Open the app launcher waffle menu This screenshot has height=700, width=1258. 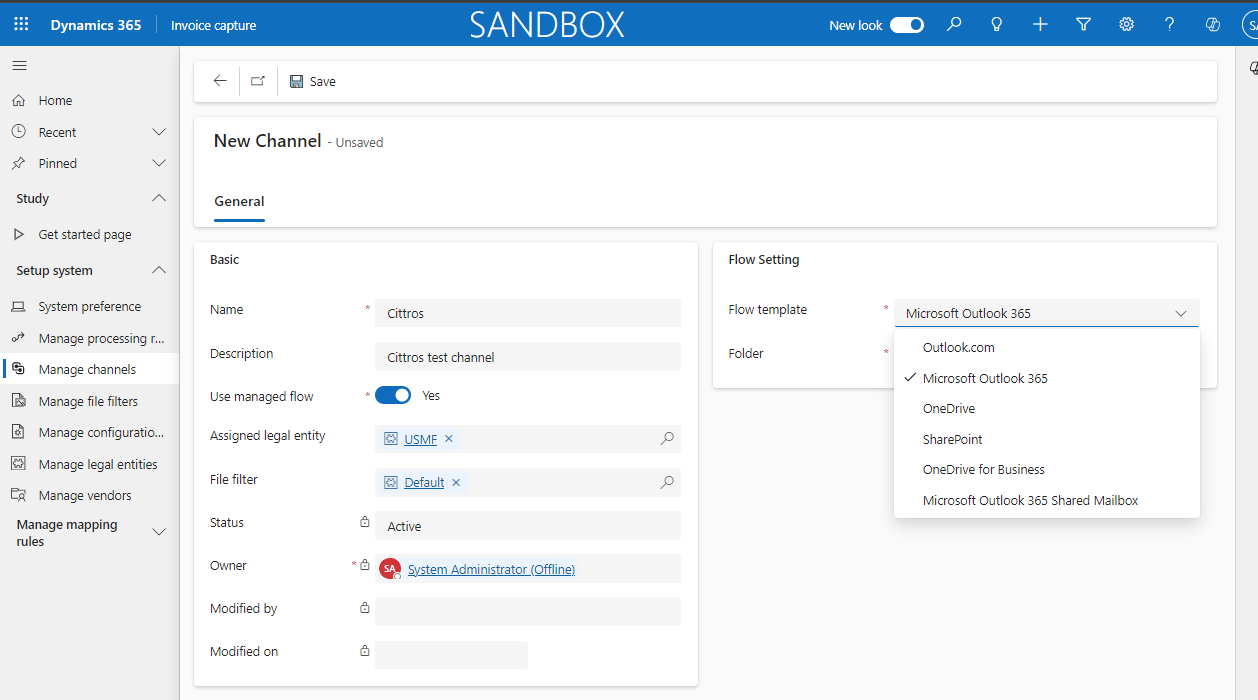click(21, 25)
